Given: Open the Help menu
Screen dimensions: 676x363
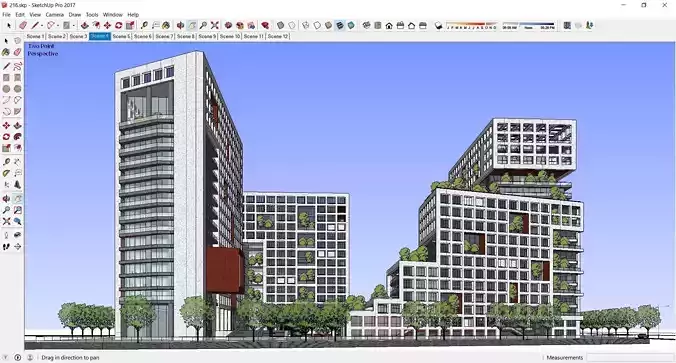Looking at the screenshot, I should [x=133, y=15].
